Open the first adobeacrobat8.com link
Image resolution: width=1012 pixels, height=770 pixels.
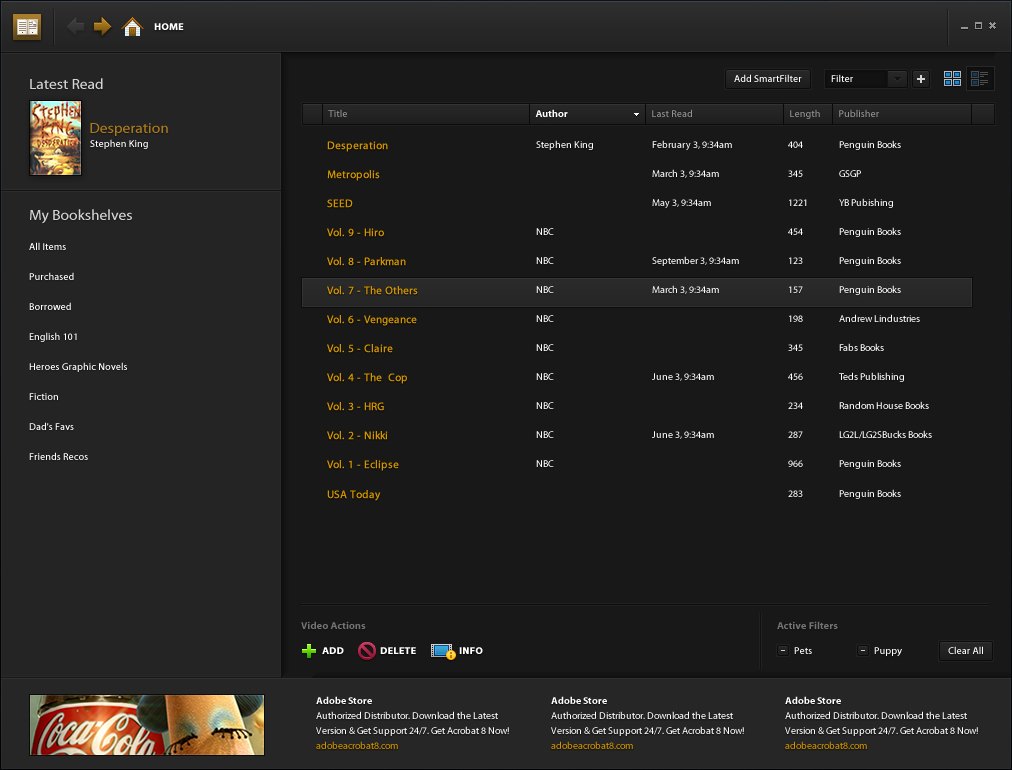[357, 746]
